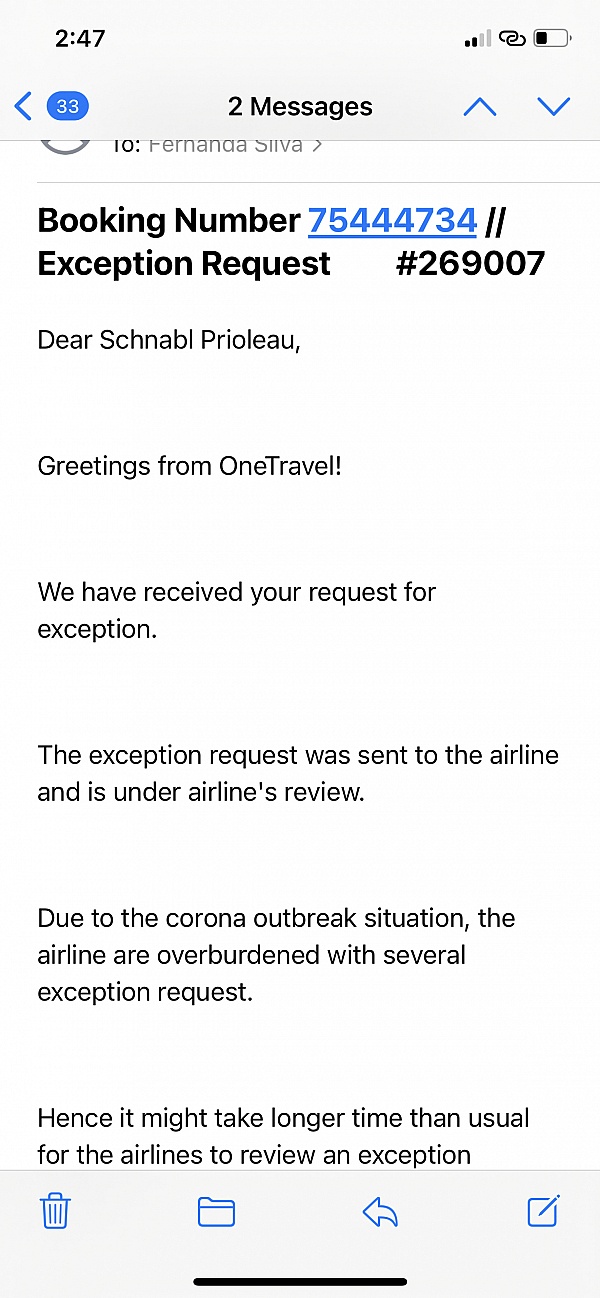Open booking number 75444734 link
The height and width of the screenshot is (1298, 600).
(392, 220)
